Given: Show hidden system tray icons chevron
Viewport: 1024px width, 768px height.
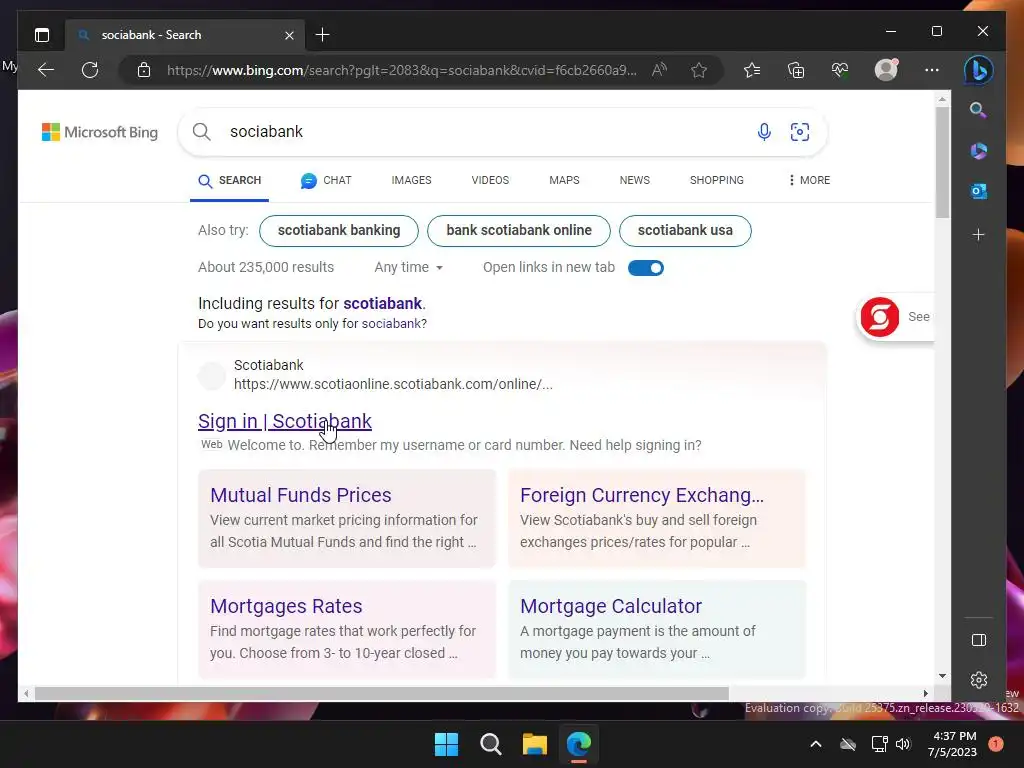Looking at the screenshot, I should tap(816, 744).
